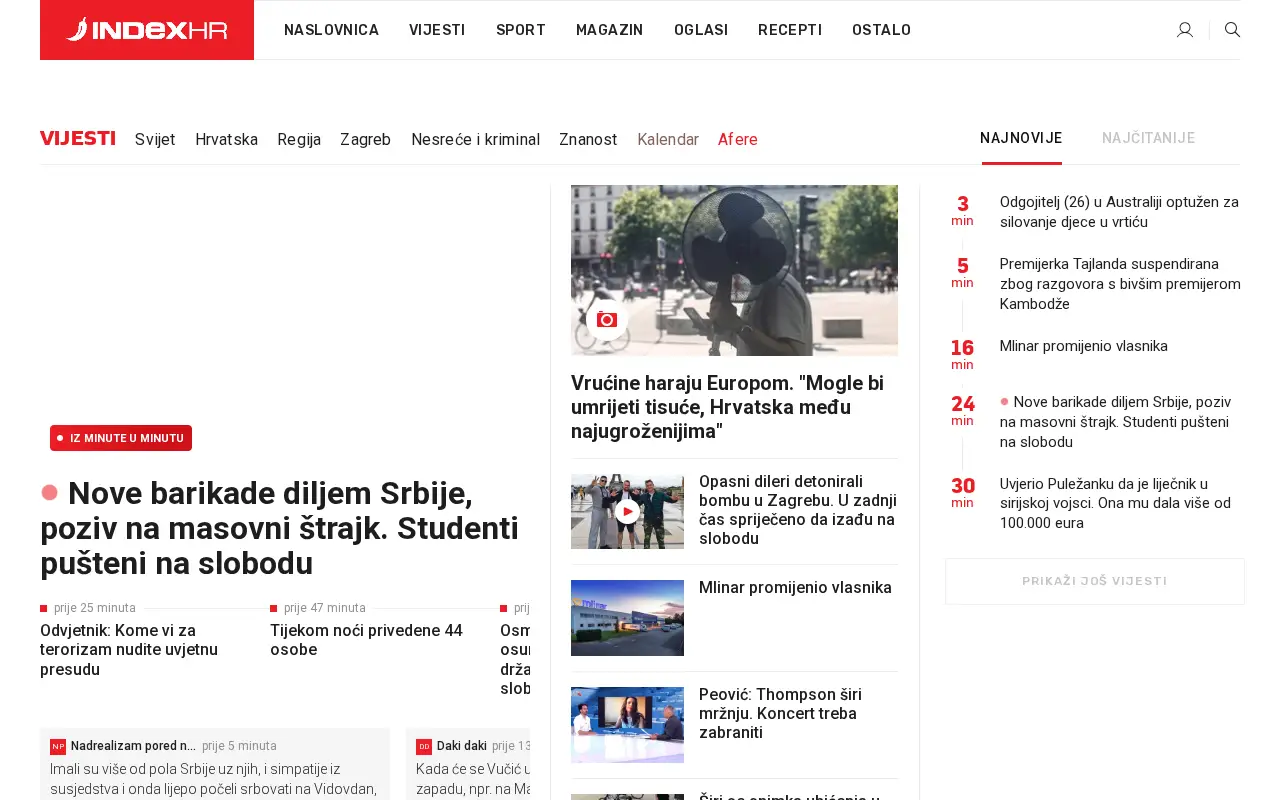Image resolution: width=1280 pixels, height=800 pixels.
Task: Open the Magazin menu item
Action: 610,30
